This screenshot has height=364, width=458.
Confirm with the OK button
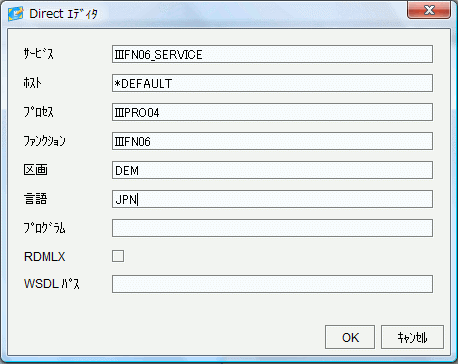coord(350,337)
